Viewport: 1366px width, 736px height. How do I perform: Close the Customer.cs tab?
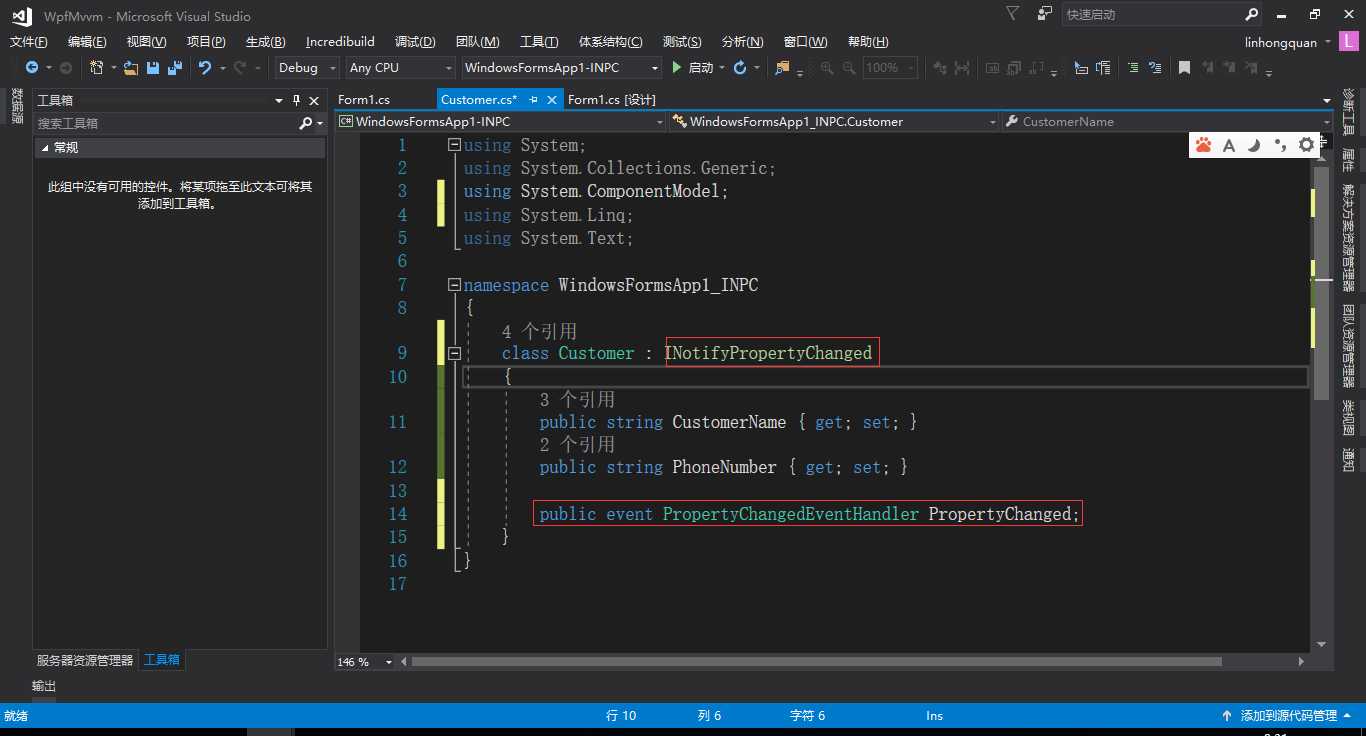coord(551,99)
